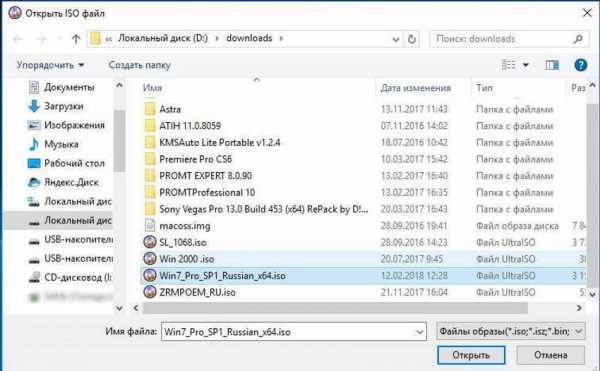Click the Win7_Pro_SP1_Russian_x64.iso file icon
Screen dimensions: 600x371
(x=150, y=275)
